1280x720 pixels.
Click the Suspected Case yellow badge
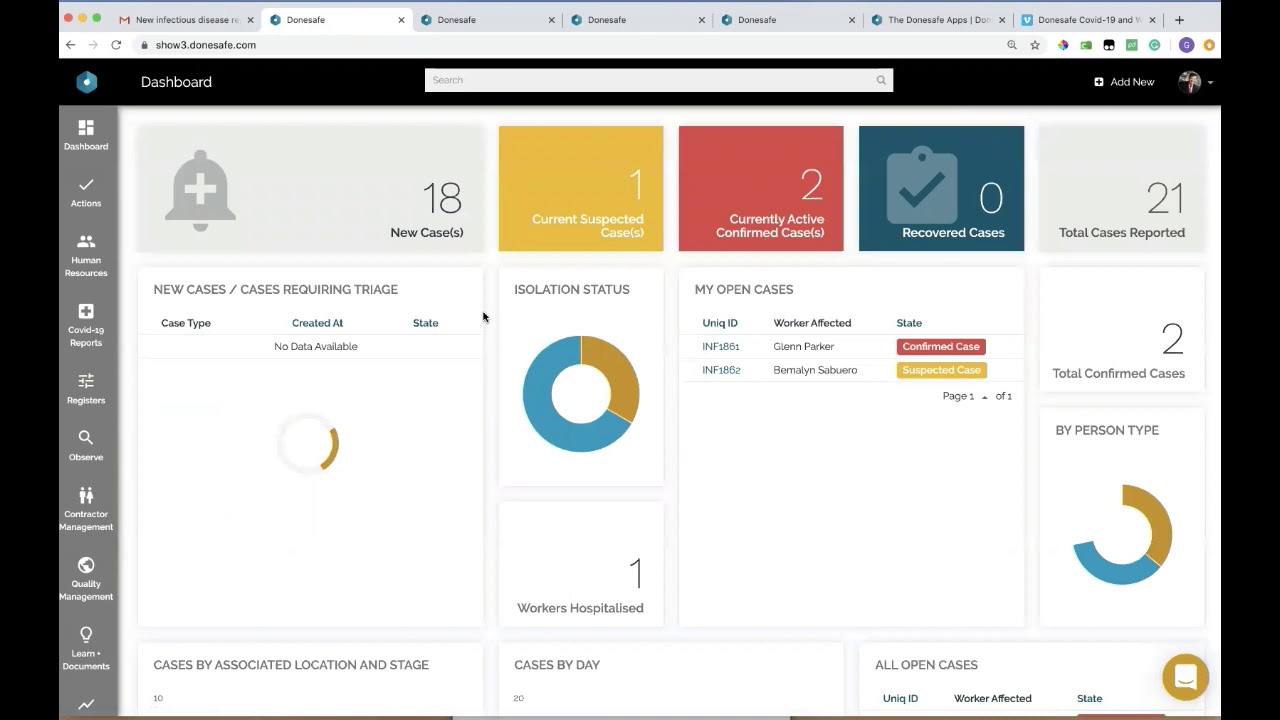pos(941,370)
